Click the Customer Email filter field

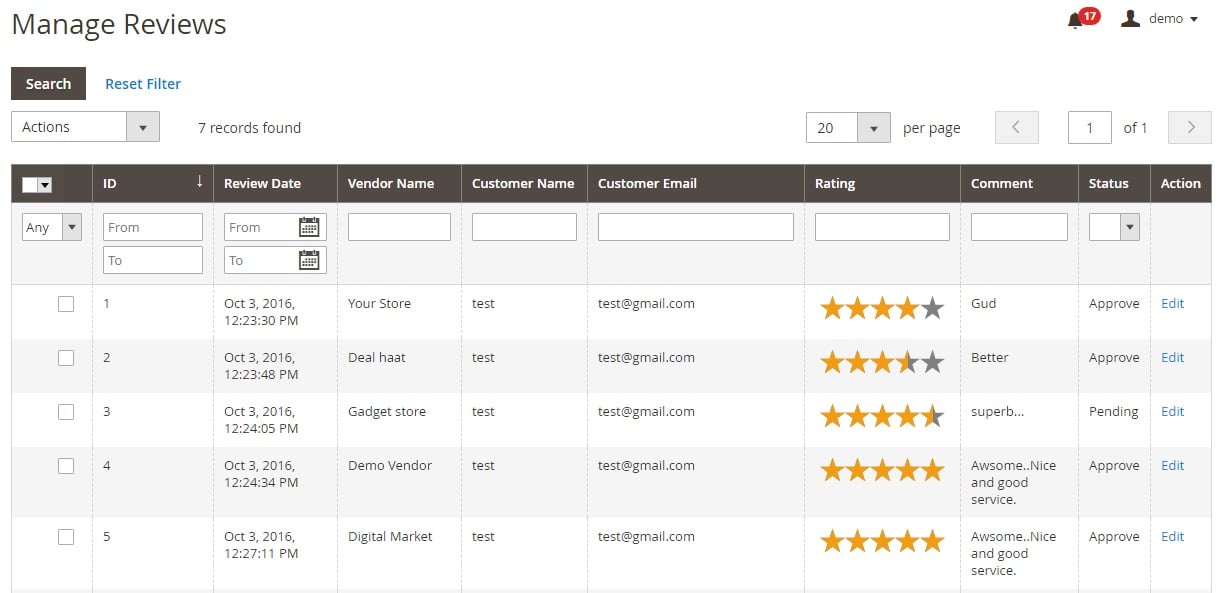[696, 227]
